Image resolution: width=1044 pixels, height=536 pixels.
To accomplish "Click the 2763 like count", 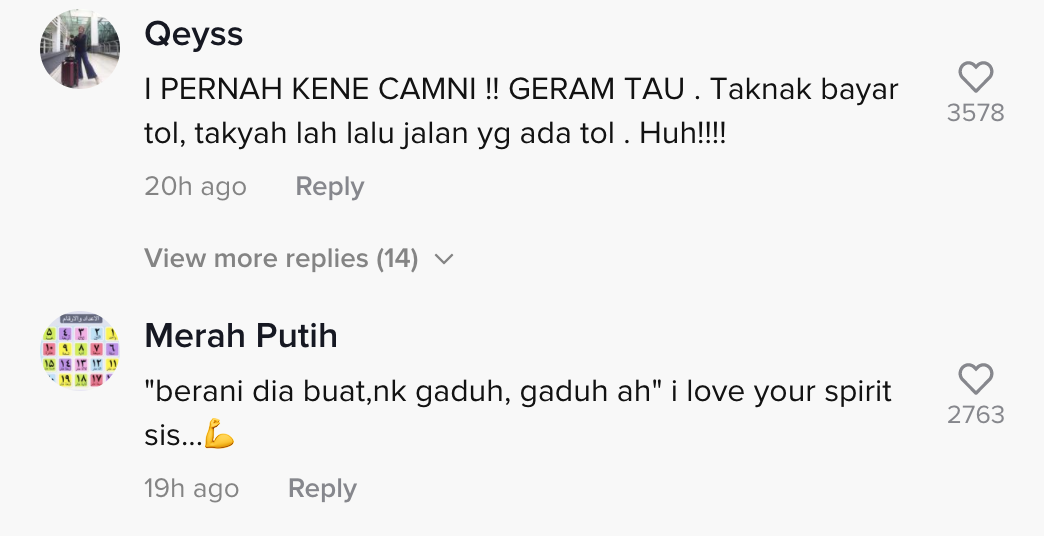I will coord(975,415).
